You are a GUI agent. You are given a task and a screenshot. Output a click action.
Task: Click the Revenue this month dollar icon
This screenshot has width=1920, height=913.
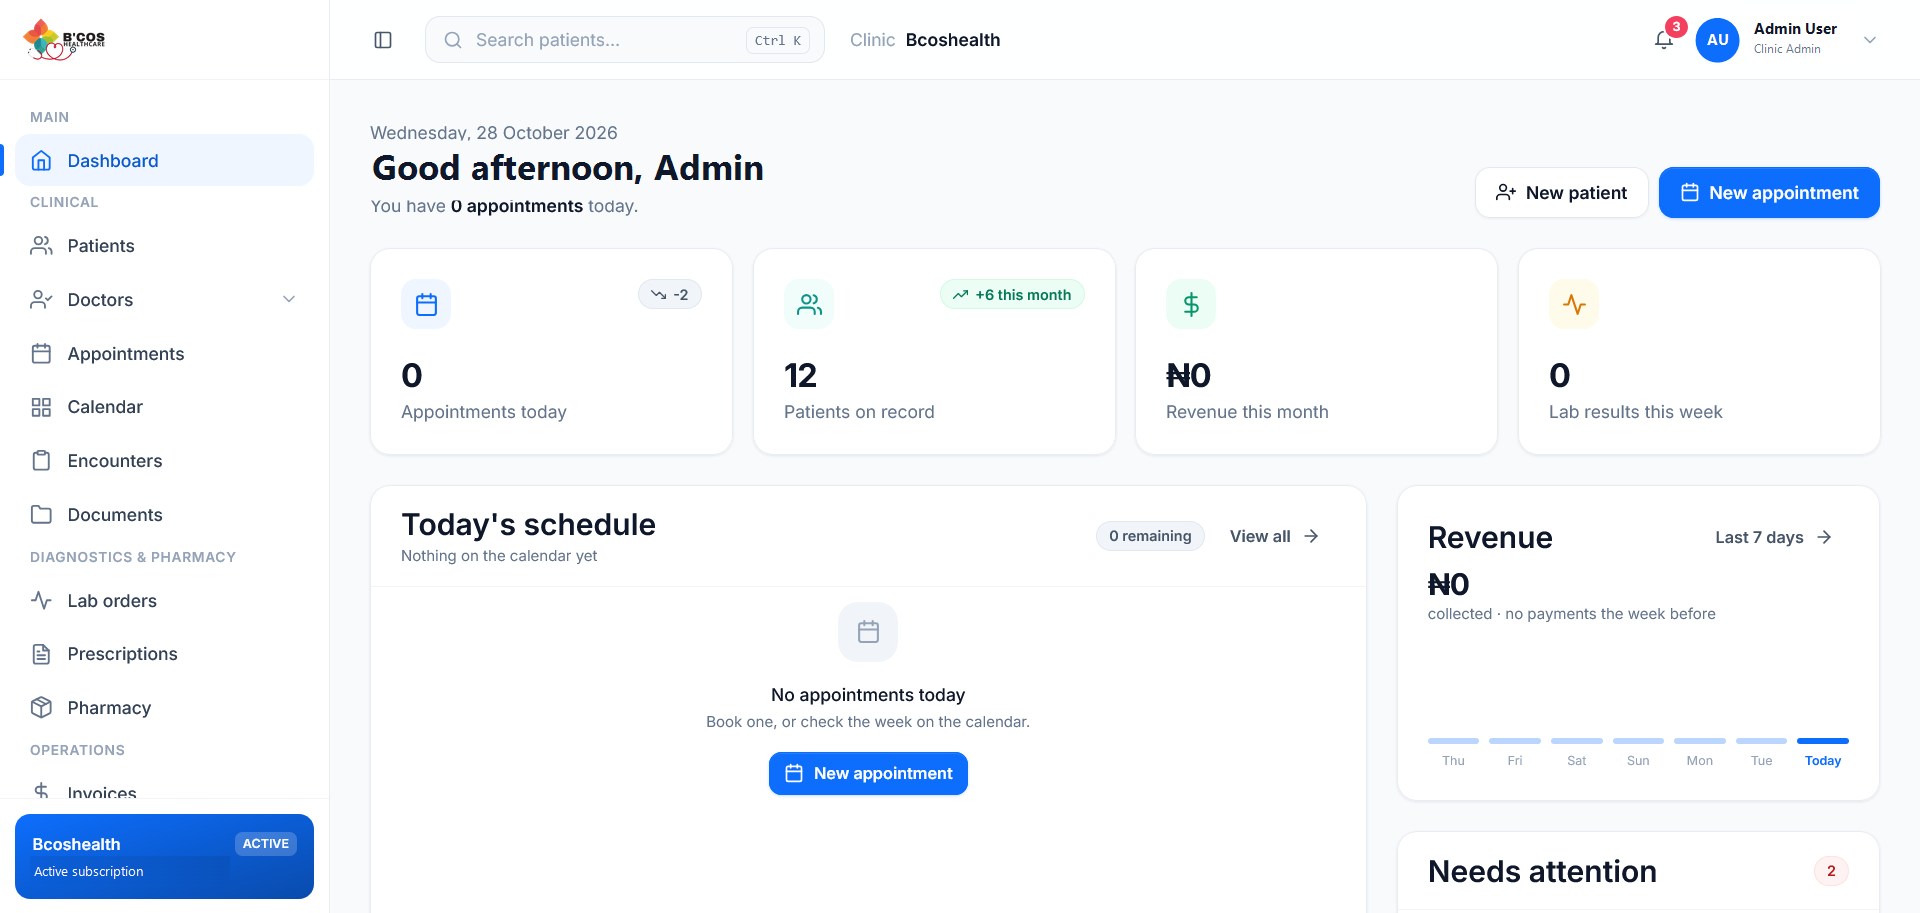[1191, 304]
